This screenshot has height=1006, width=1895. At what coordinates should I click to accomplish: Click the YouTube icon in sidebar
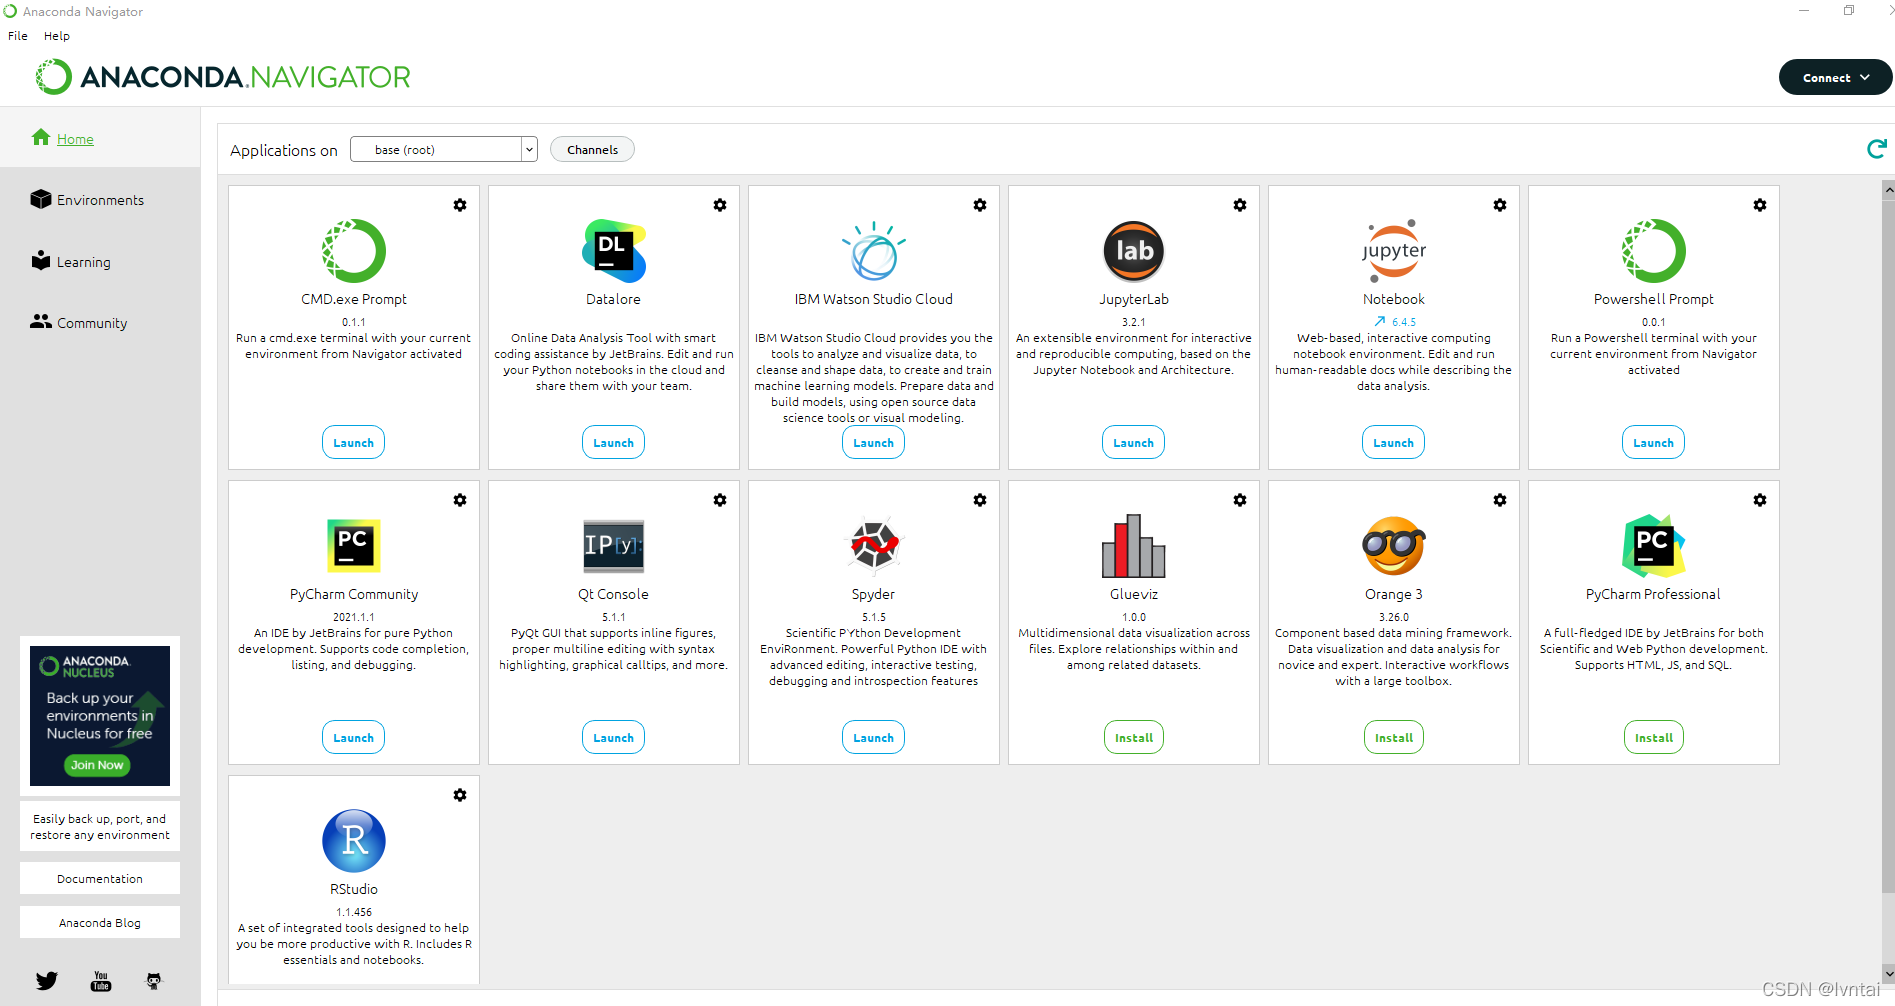click(x=101, y=981)
